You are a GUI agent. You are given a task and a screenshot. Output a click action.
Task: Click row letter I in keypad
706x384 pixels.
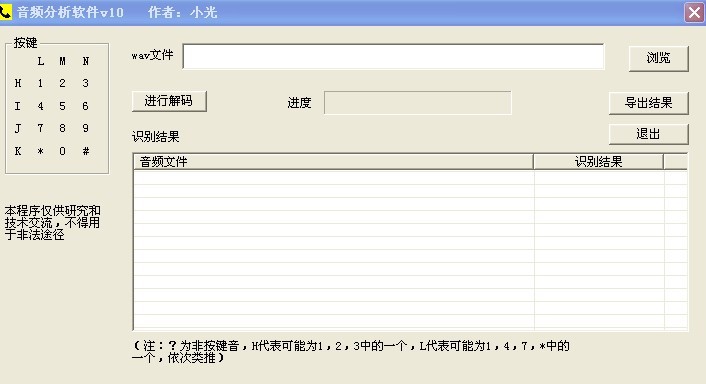pos(18,106)
